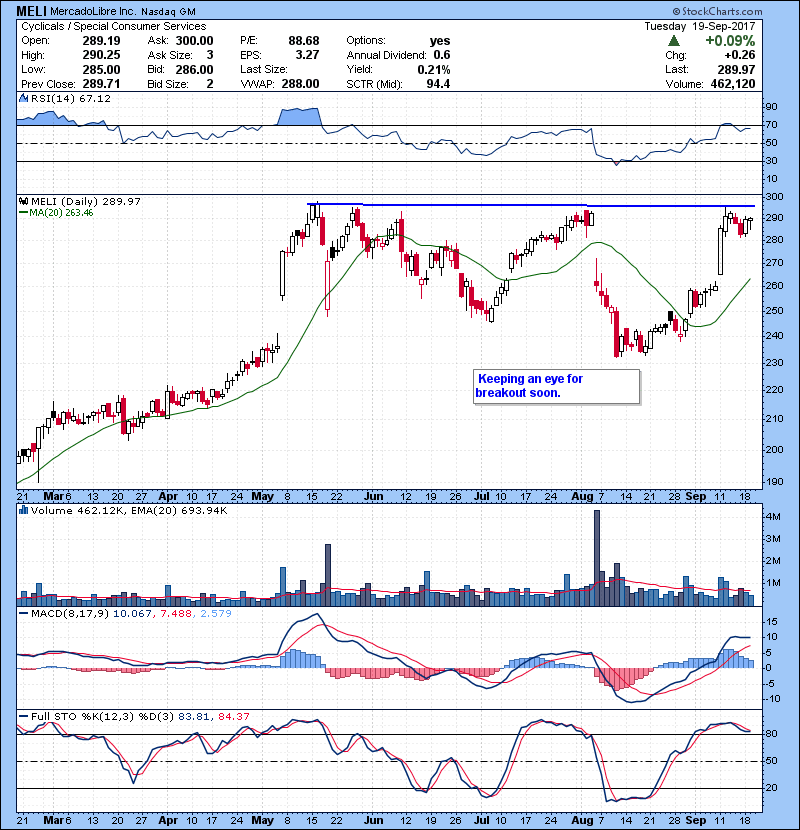800x830 pixels.
Task: Click the Annual Dividend value 0.6
Action: pos(442,55)
